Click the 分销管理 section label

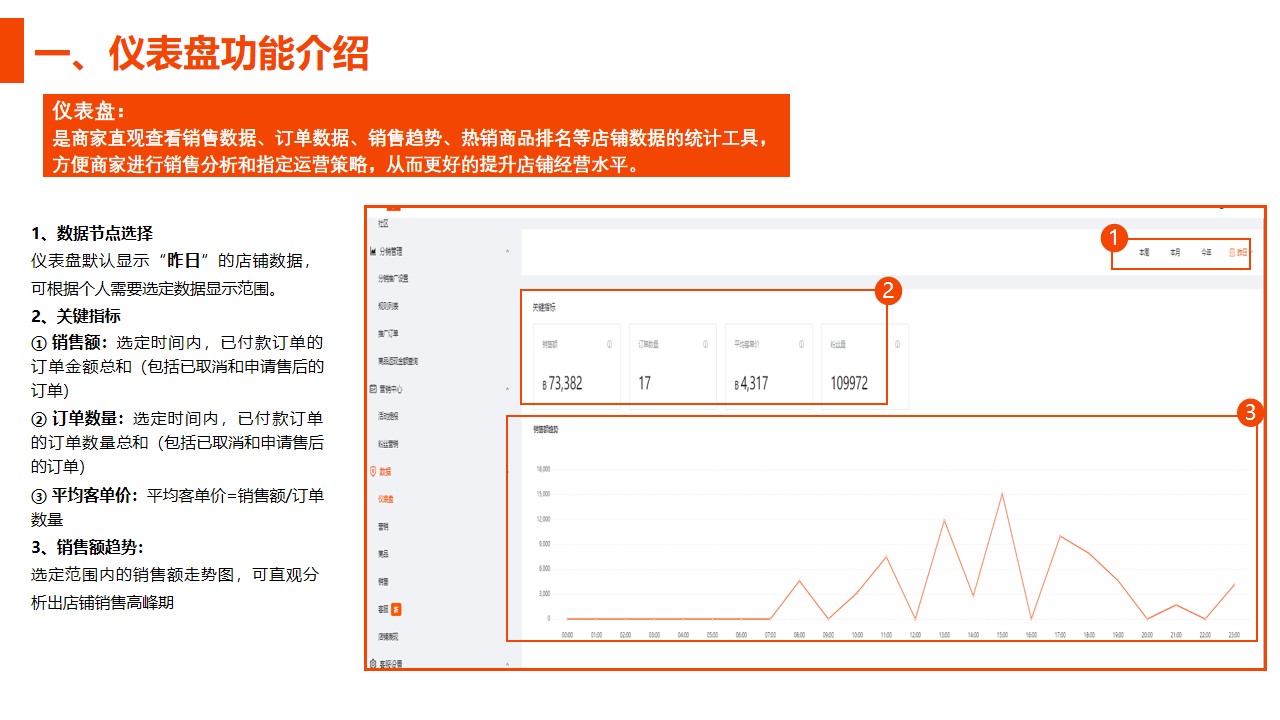[x=390, y=251]
